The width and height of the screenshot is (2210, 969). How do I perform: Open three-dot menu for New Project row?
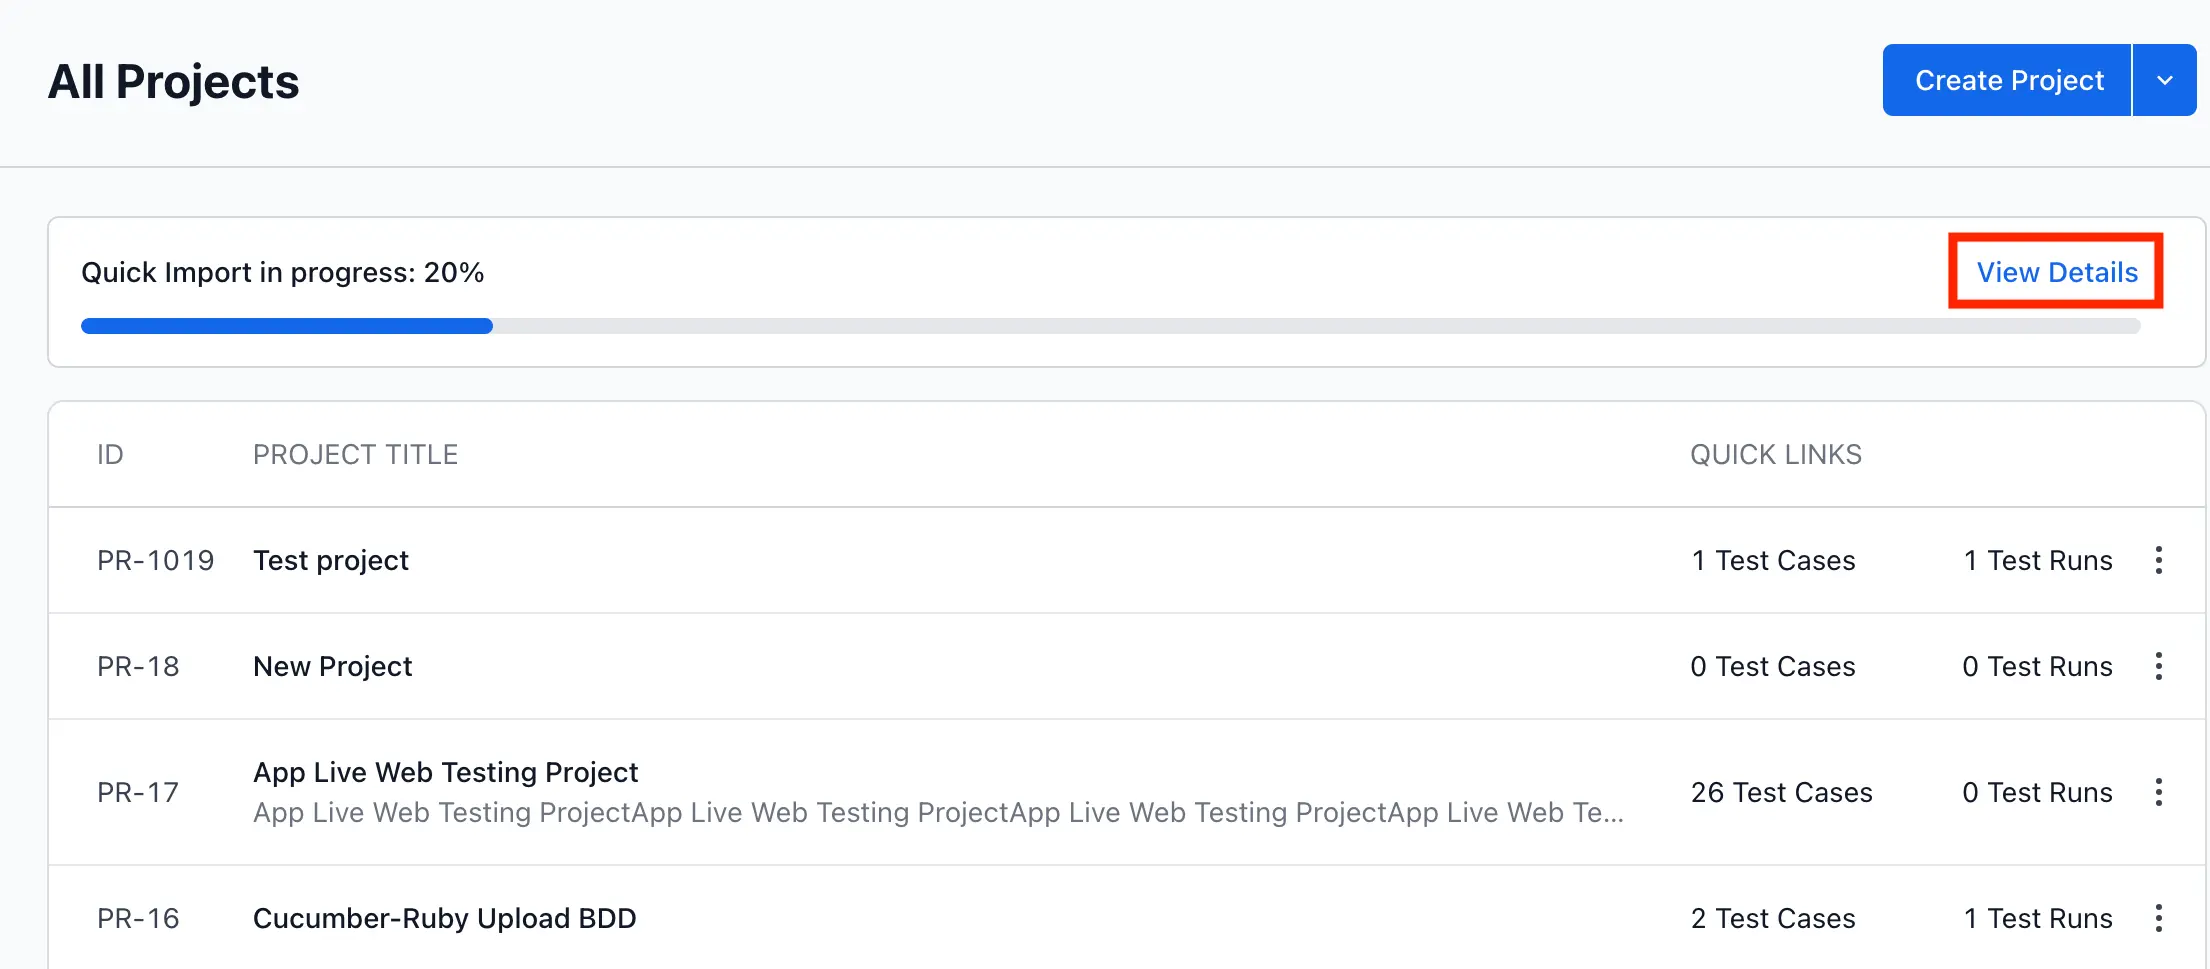point(2158,666)
